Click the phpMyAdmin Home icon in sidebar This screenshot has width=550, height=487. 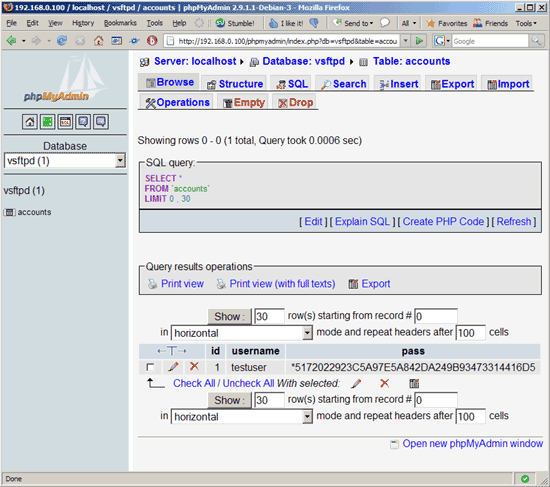point(30,122)
